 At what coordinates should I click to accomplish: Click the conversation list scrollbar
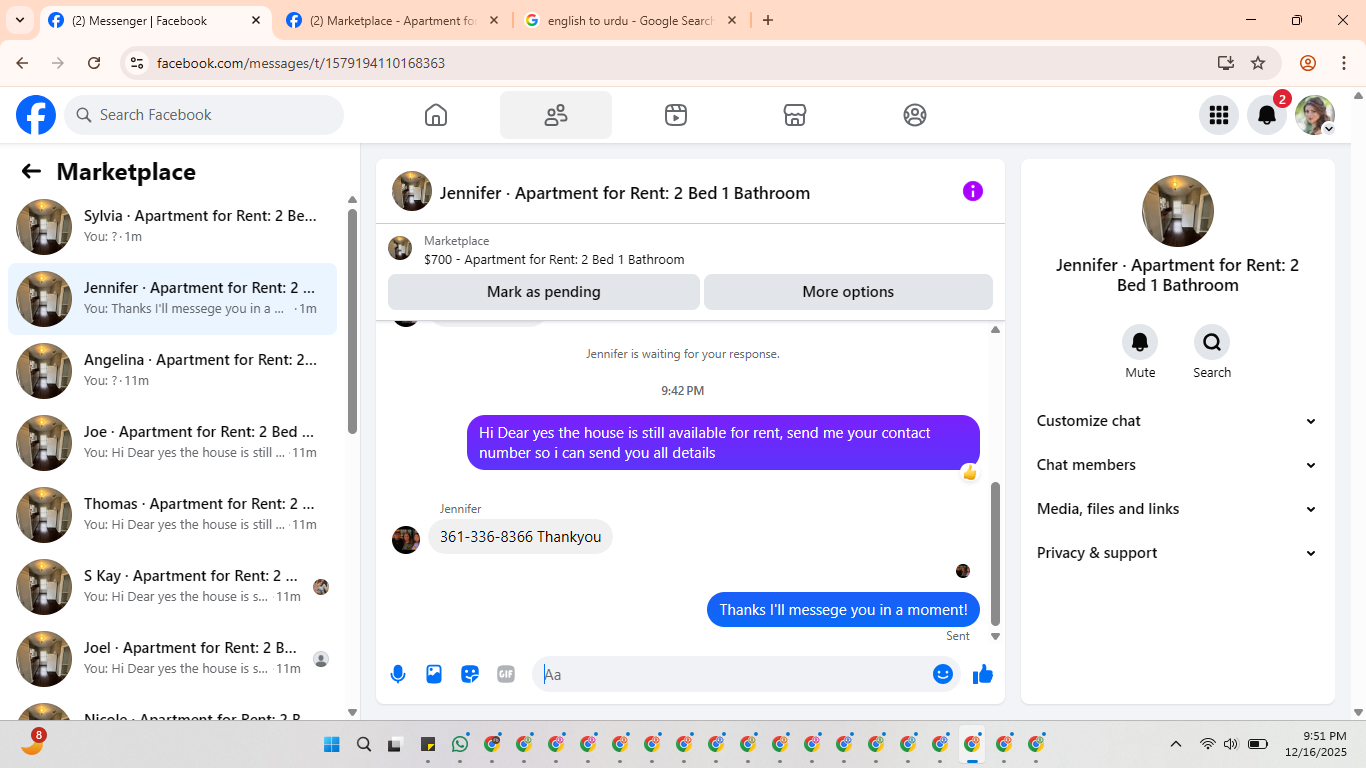tap(352, 320)
